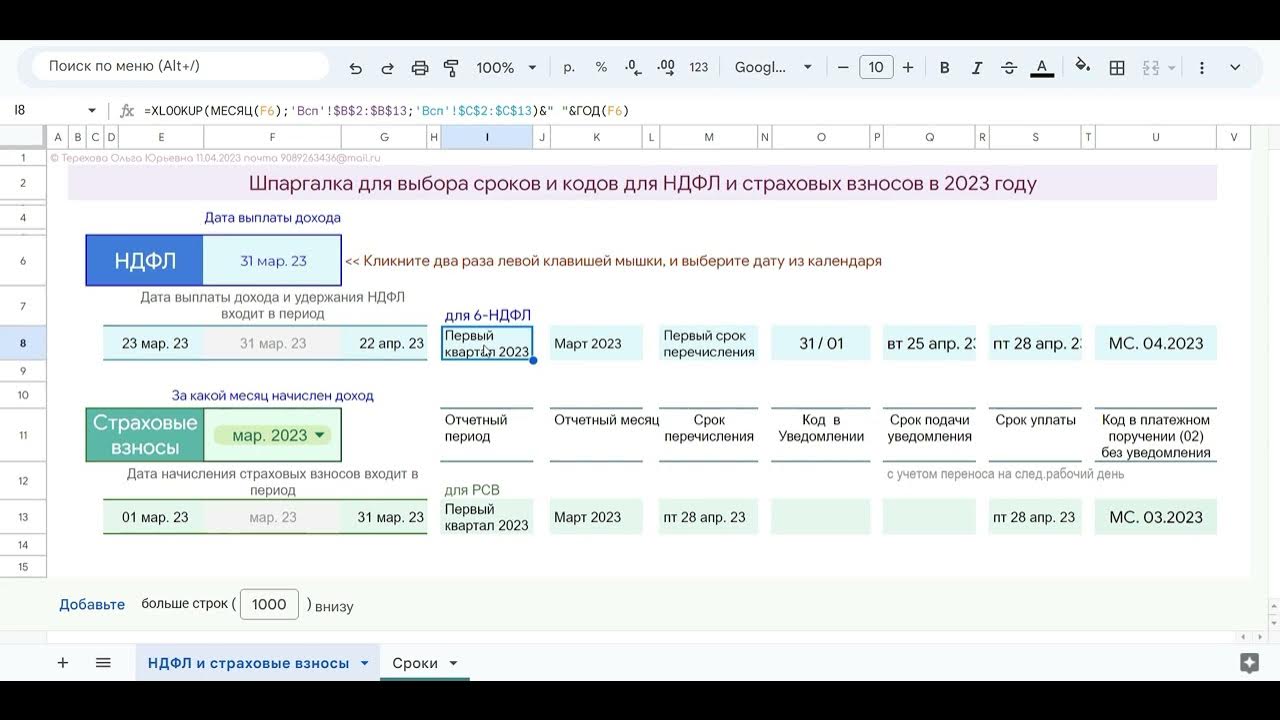Image resolution: width=1280 pixels, height=720 pixels.
Task: Click the 'Март 2023' cell in row 13
Action: (596, 517)
